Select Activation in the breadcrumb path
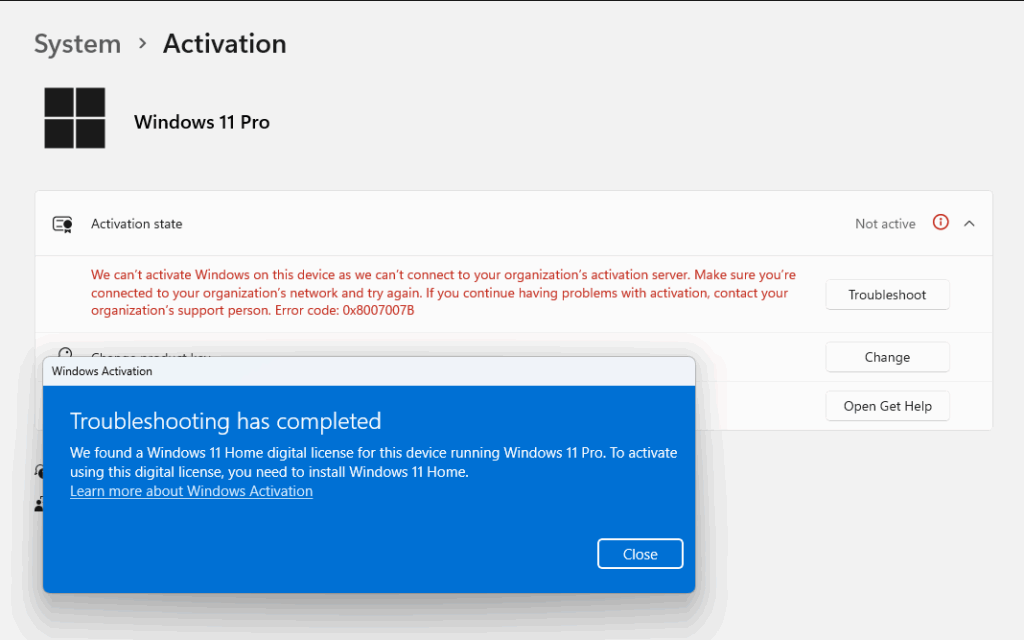 (x=223, y=43)
